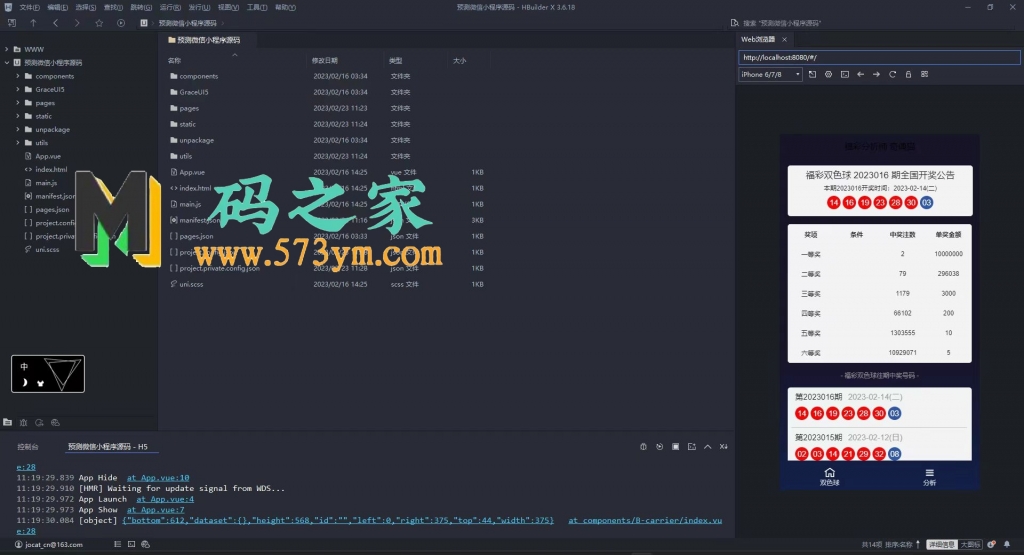
Task: Open the 帮助 (Help) menu
Action: [285, 7]
